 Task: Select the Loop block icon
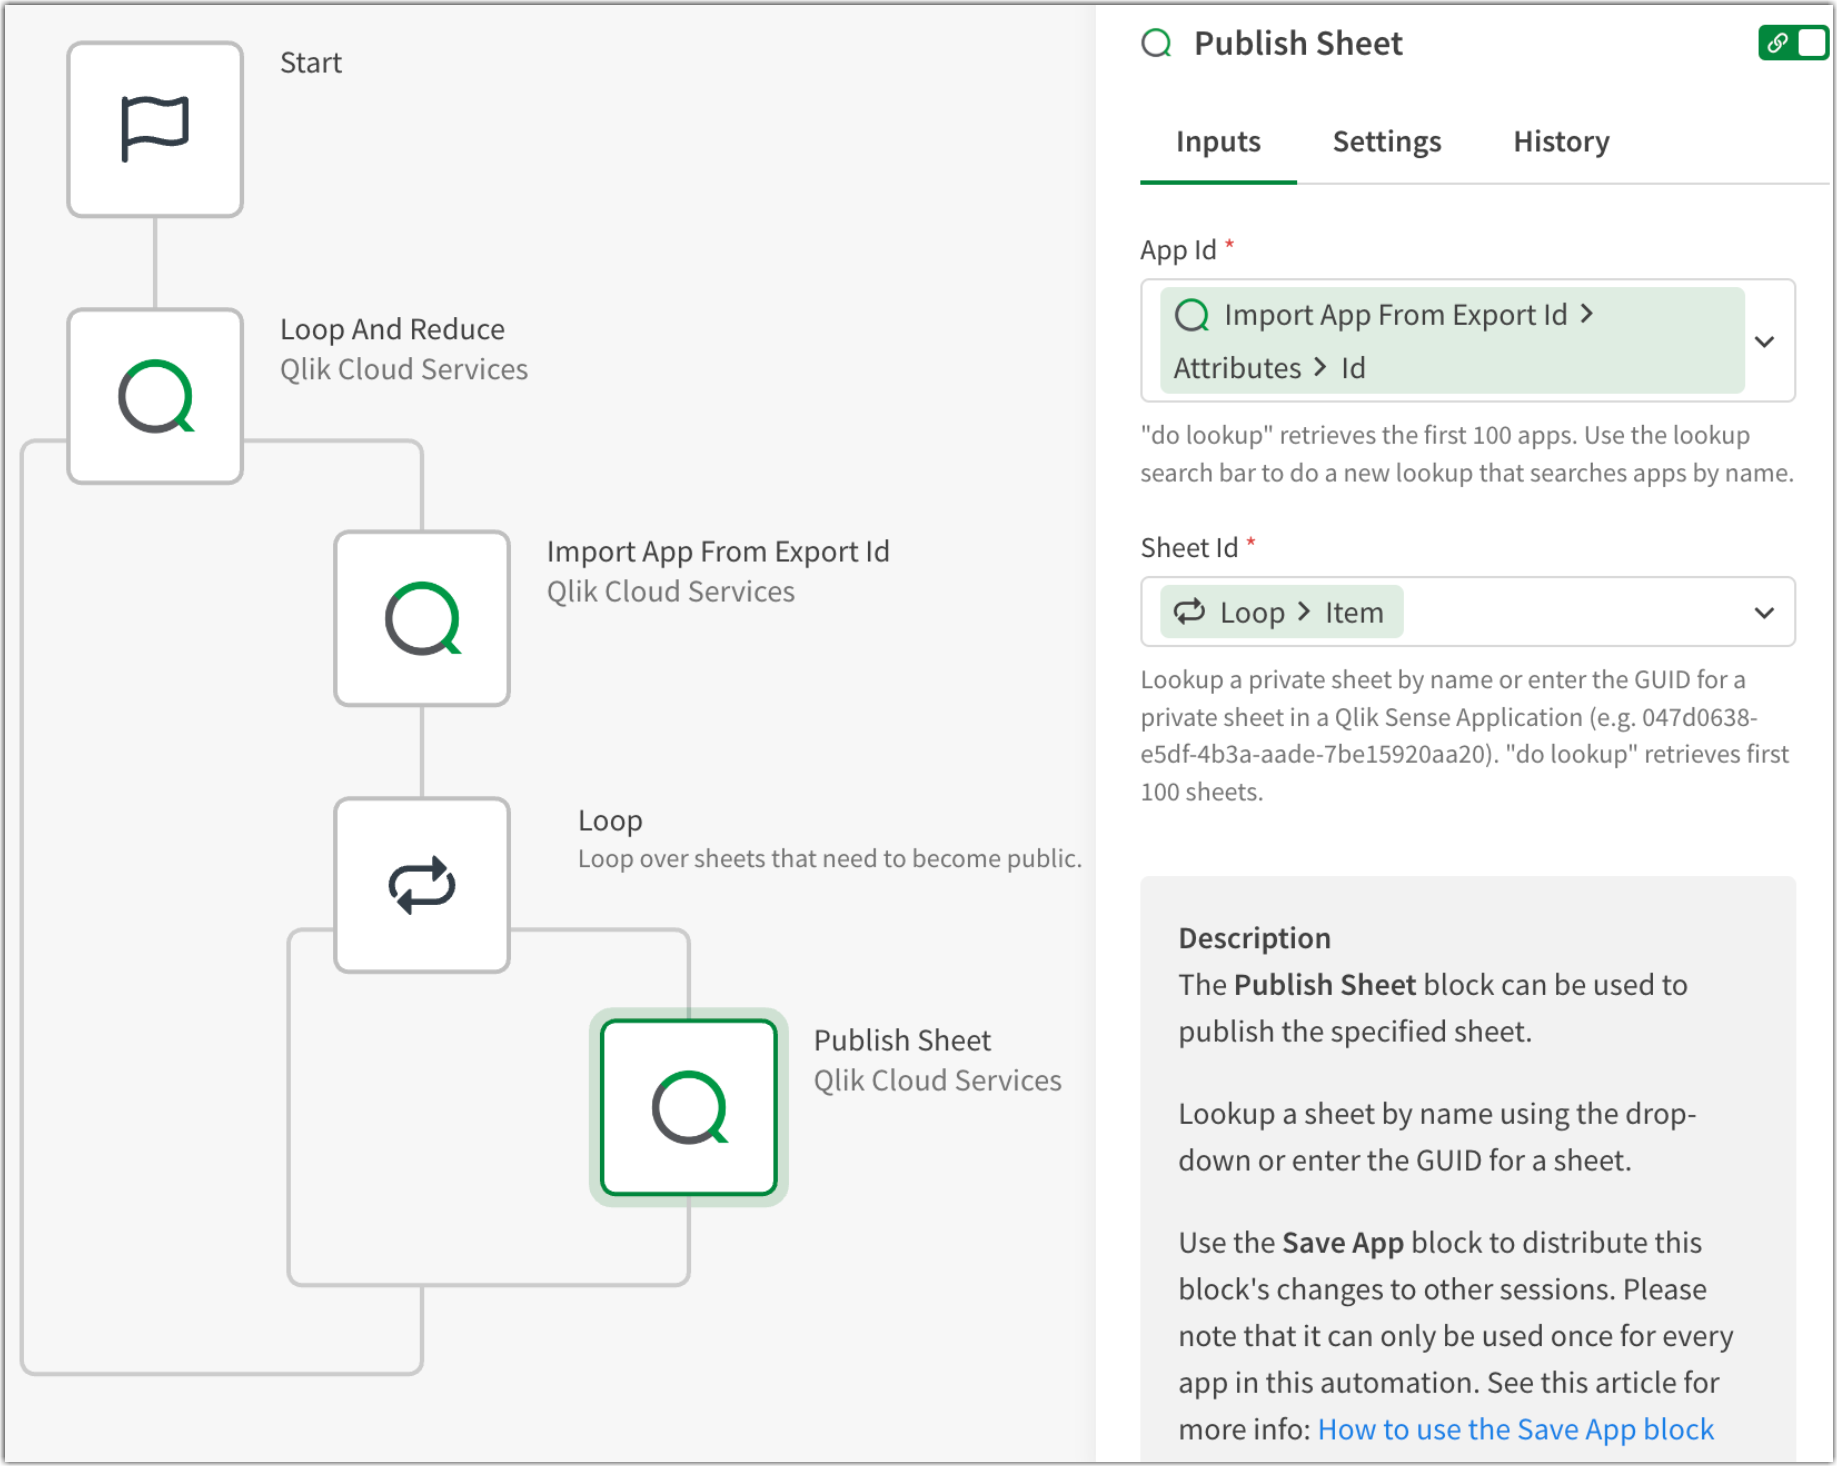pos(421,884)
